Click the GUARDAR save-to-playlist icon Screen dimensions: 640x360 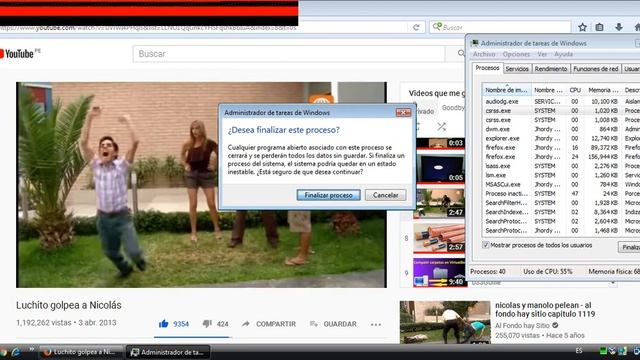pos(313,324)
